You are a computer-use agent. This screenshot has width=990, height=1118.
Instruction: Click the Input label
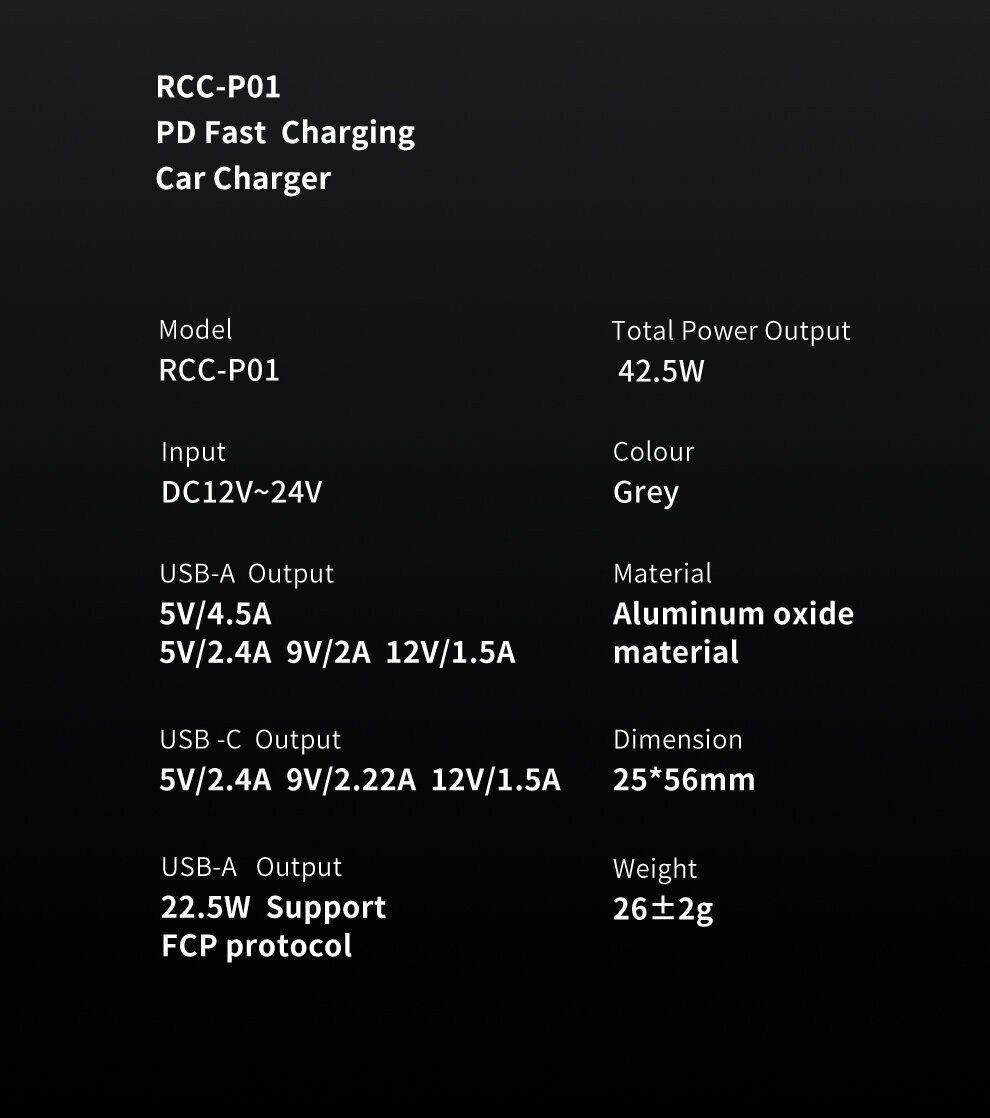(x=193, y=452)
